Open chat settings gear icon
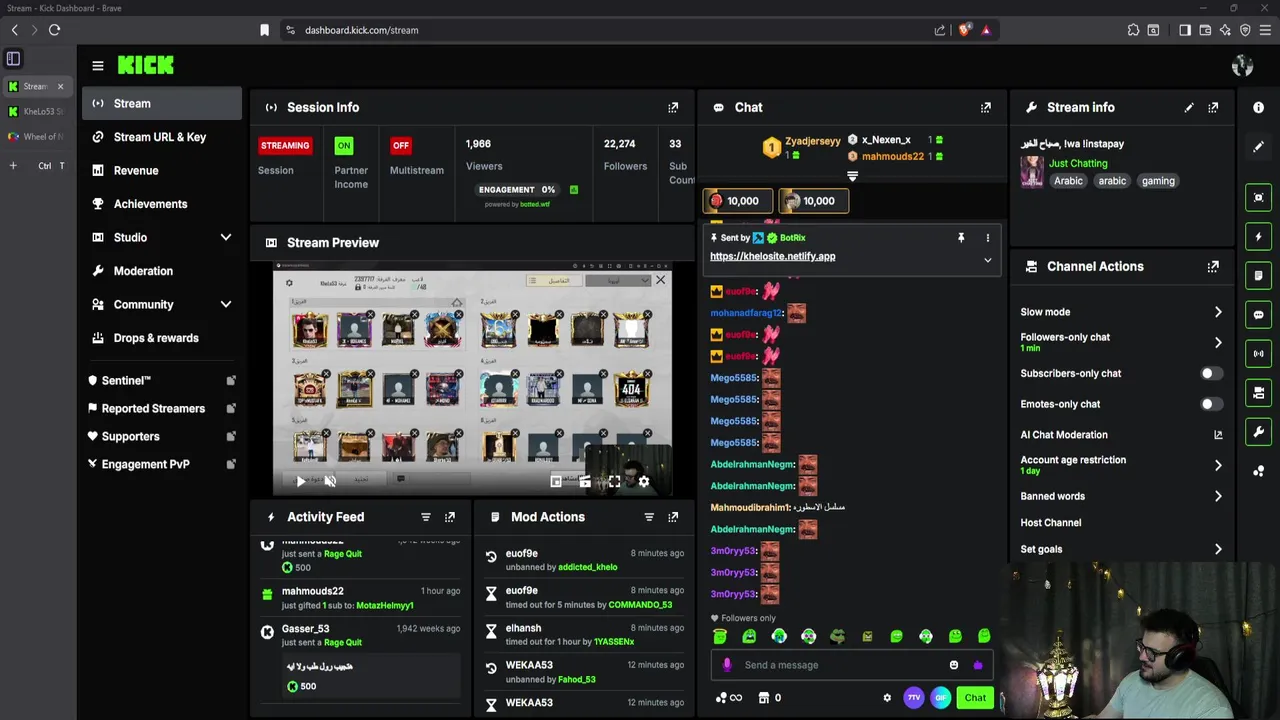1280x720 pixels. coord(887,698)
